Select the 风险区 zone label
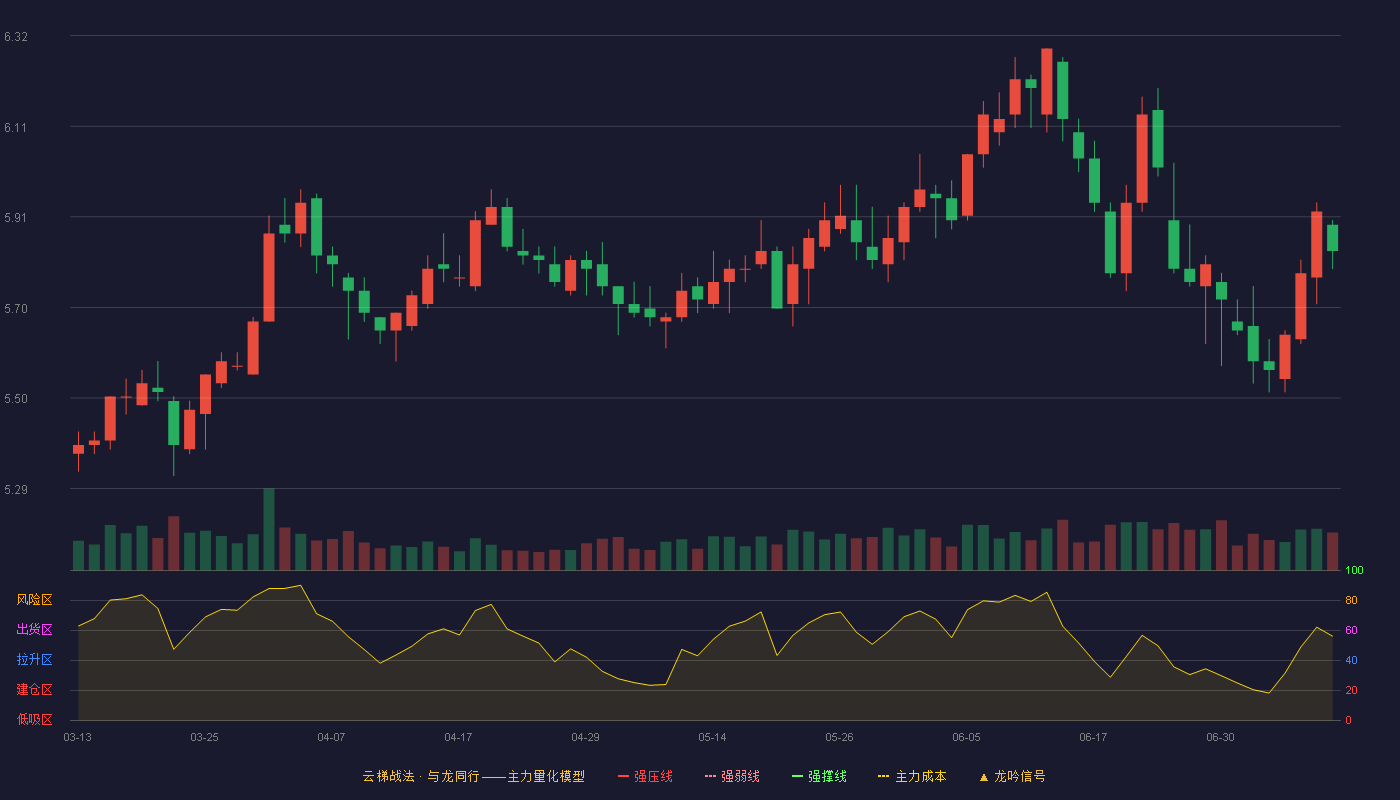This screenshot has width=1400, height=800. [x=34, y=600]
